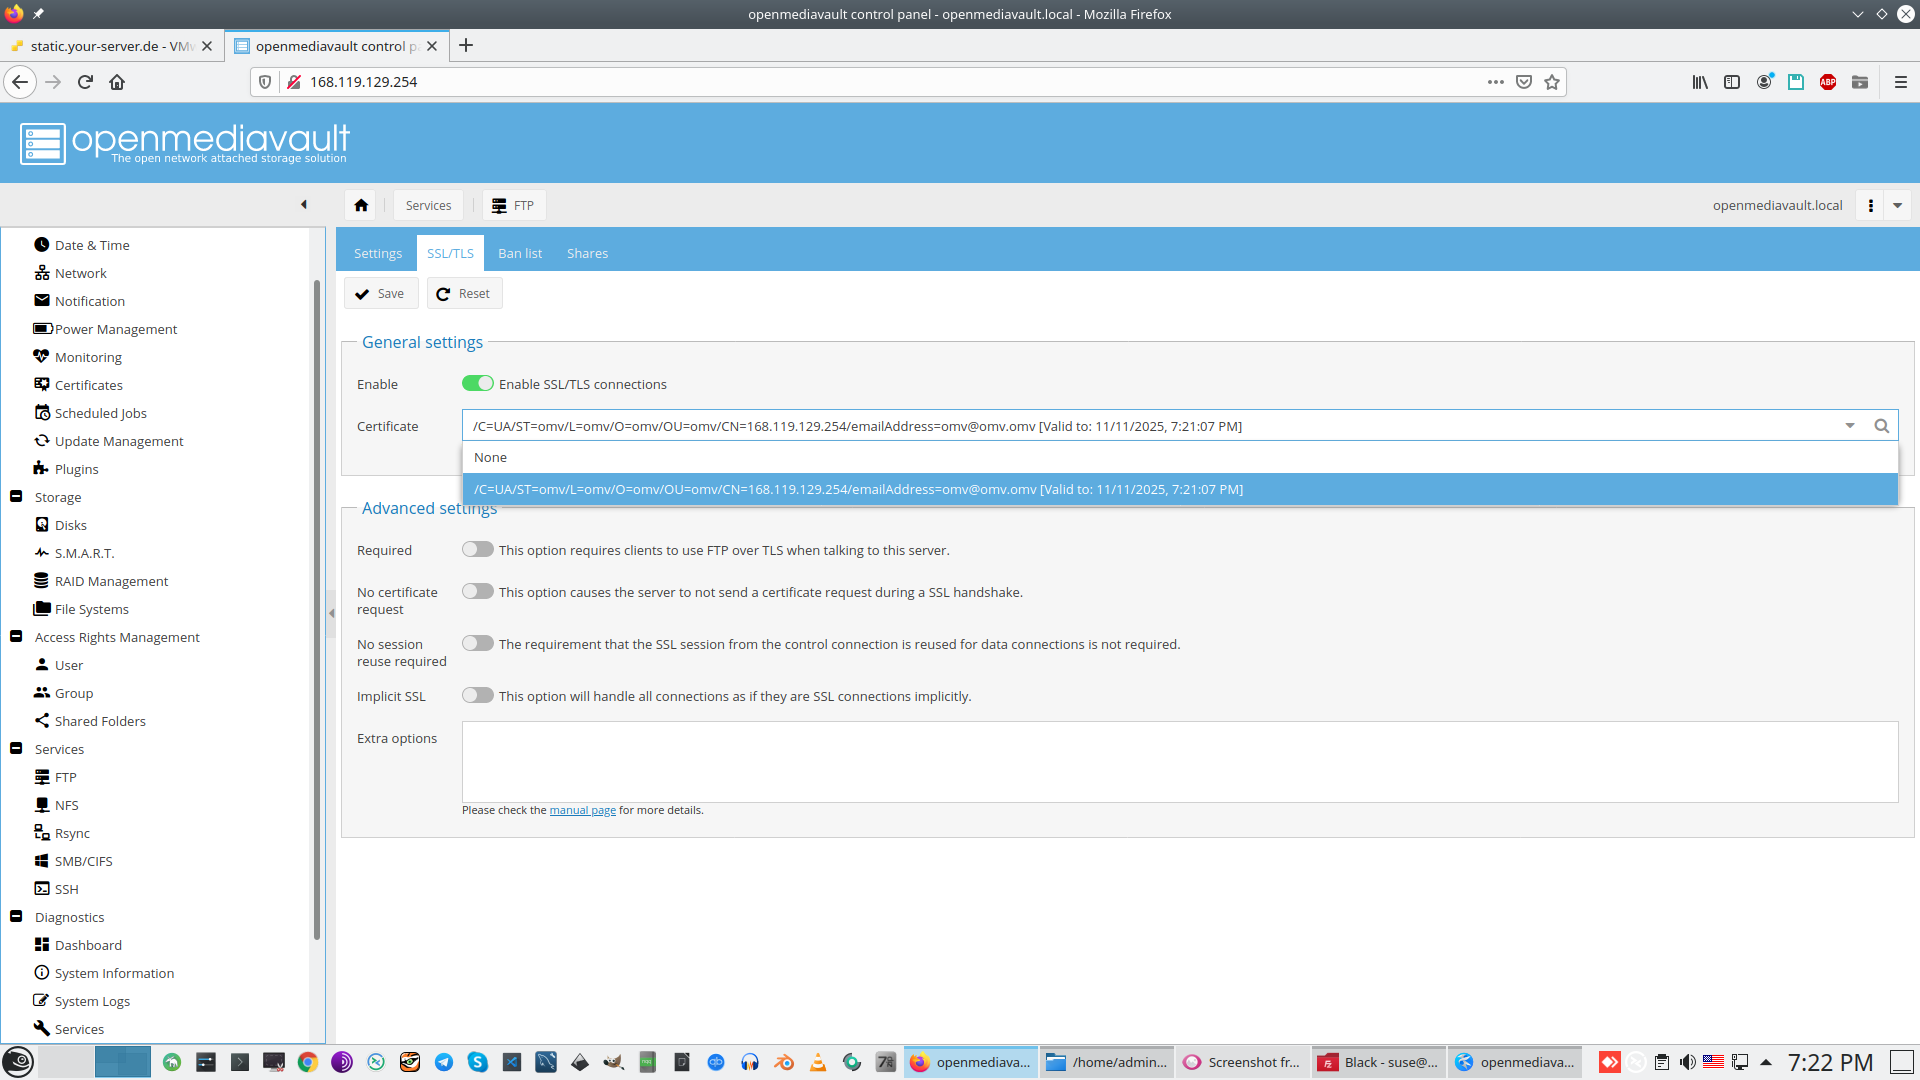Open Certificates from the sidebar
The image size is (1920, 1080).
[88, 385]
